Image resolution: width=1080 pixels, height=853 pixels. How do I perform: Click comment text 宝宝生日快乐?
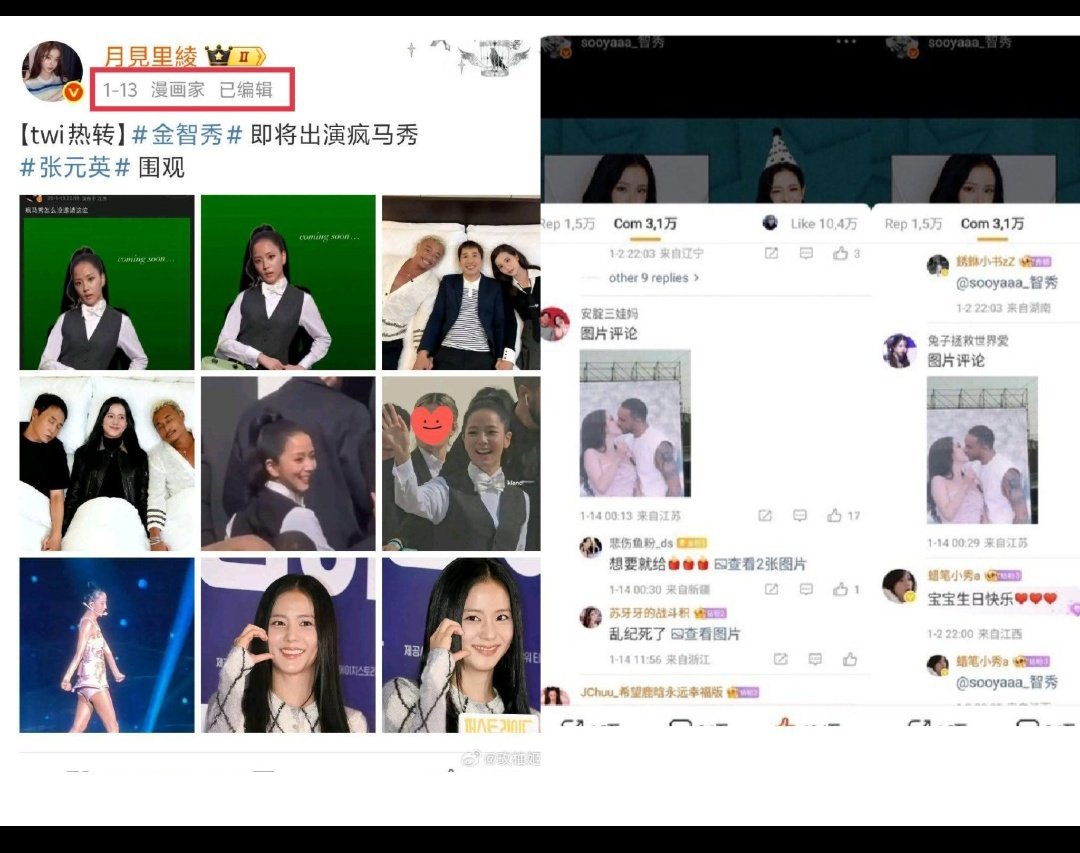[x=992, y=599]
